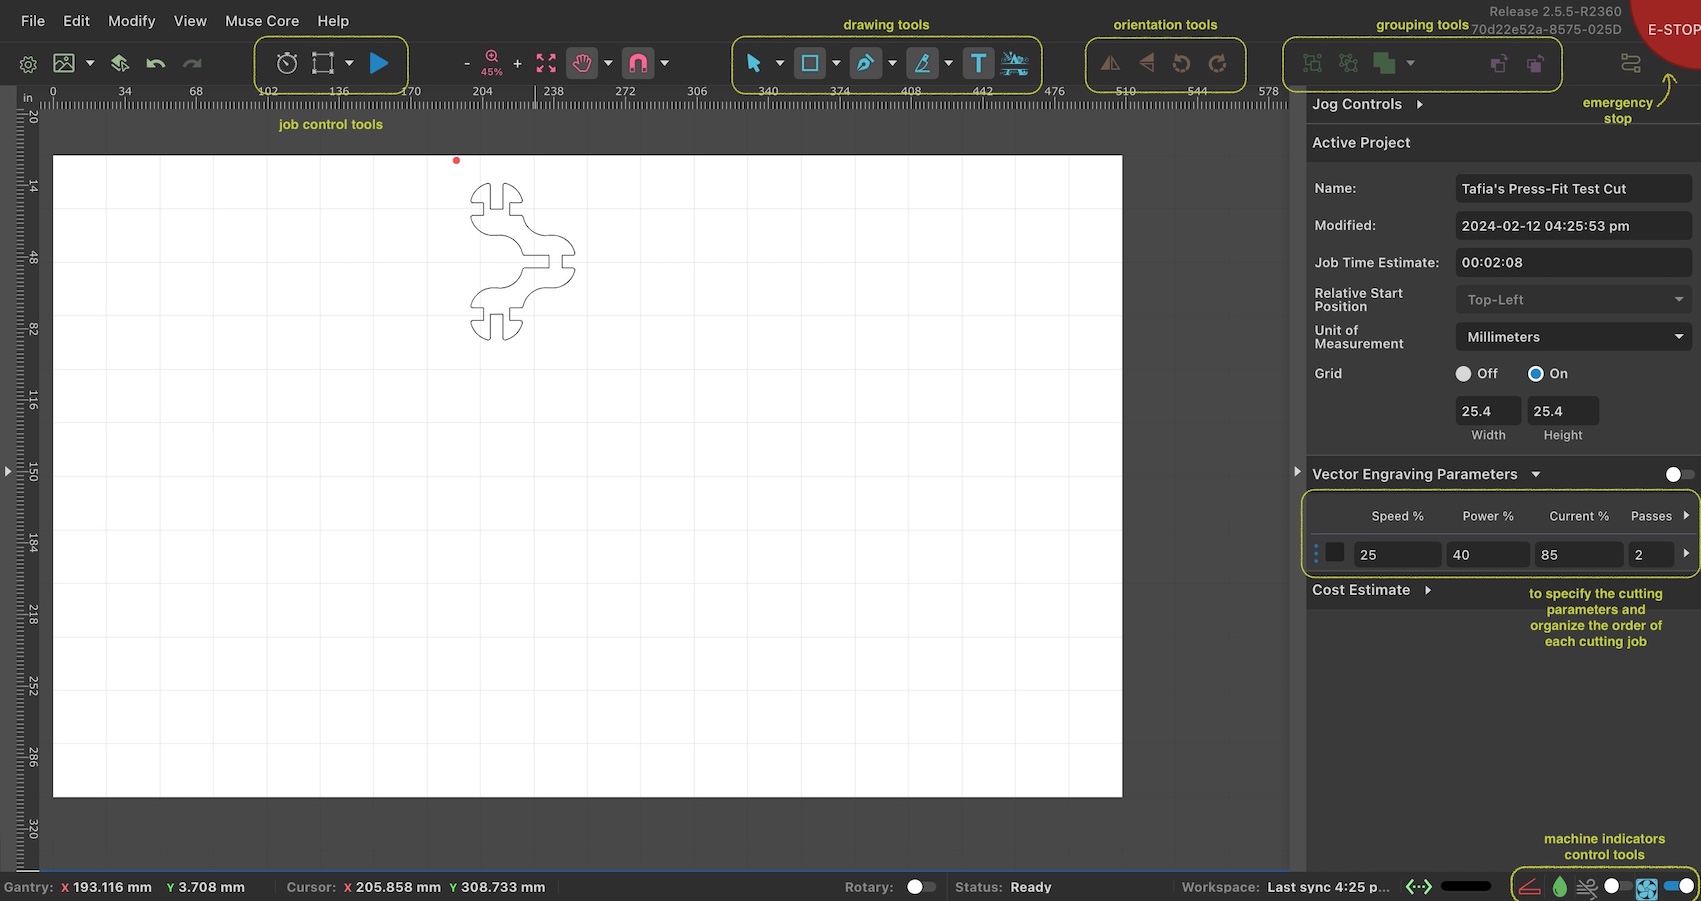This screenshot has width=1701, height=901.
Task: Toggle the Rotary switch
Action: (x=921, y=887)
